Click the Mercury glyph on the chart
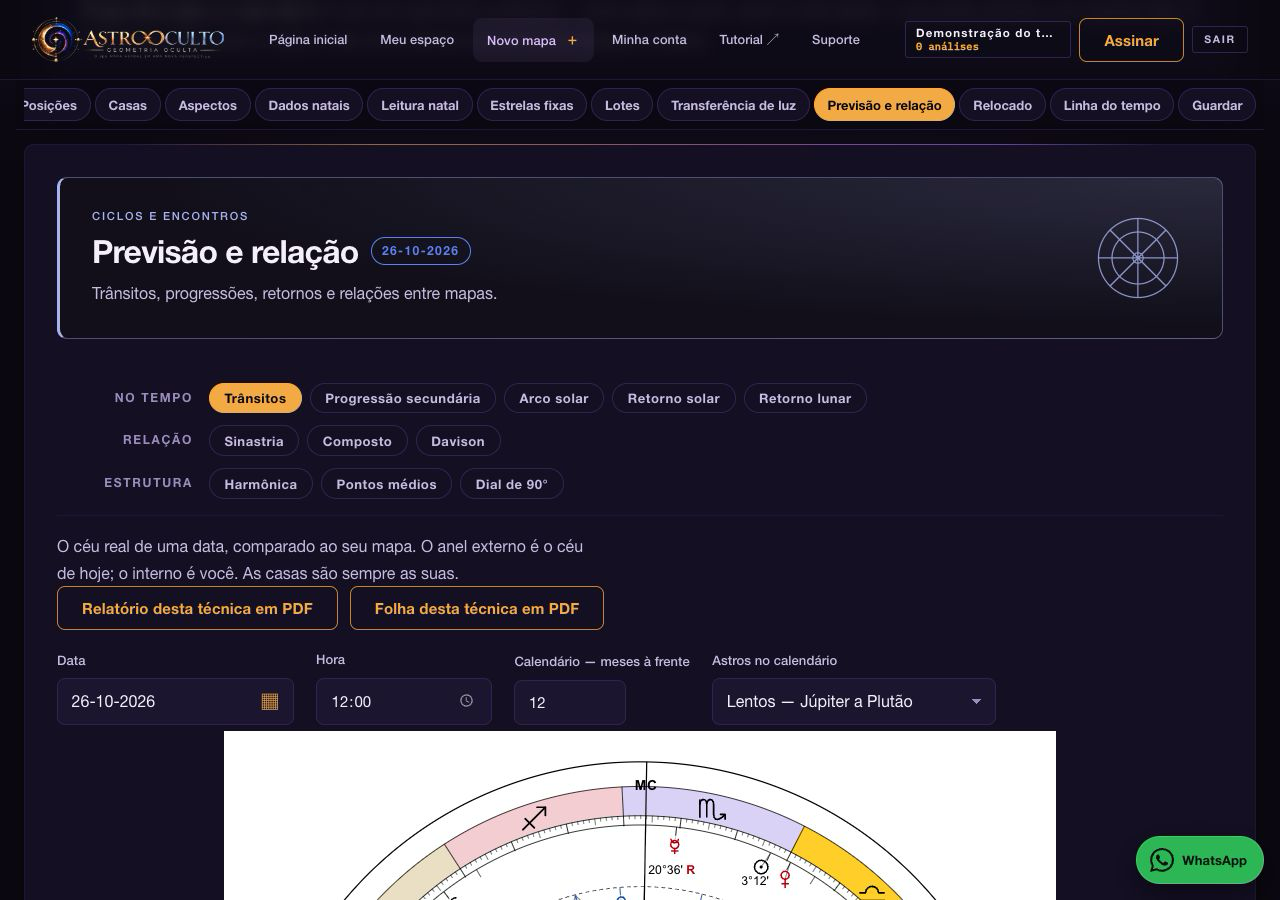Screen dimensions: 1280x900 tap(675, 846)
